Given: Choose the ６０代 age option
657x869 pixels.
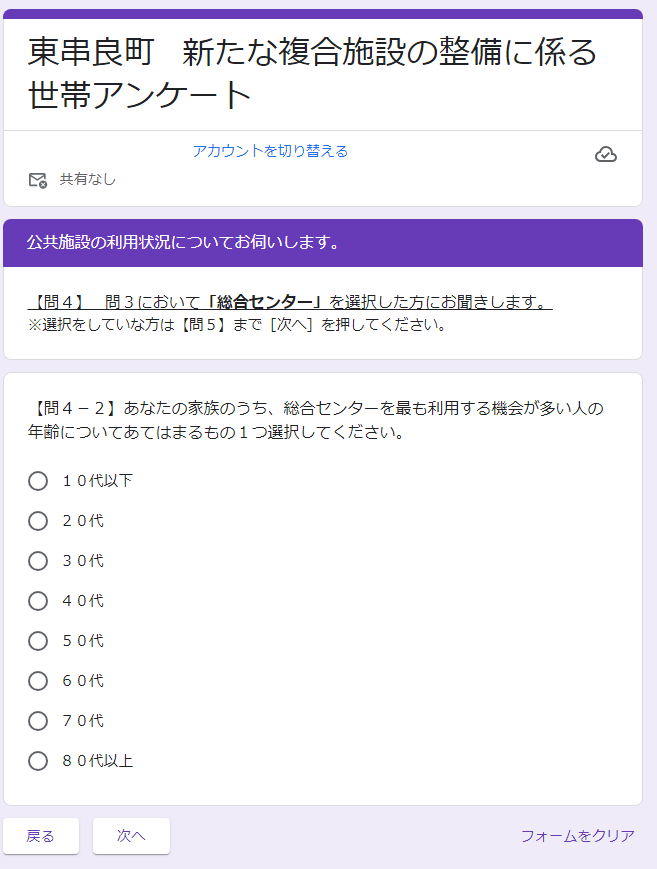Looking at the screenshot, I should [38, 681].
